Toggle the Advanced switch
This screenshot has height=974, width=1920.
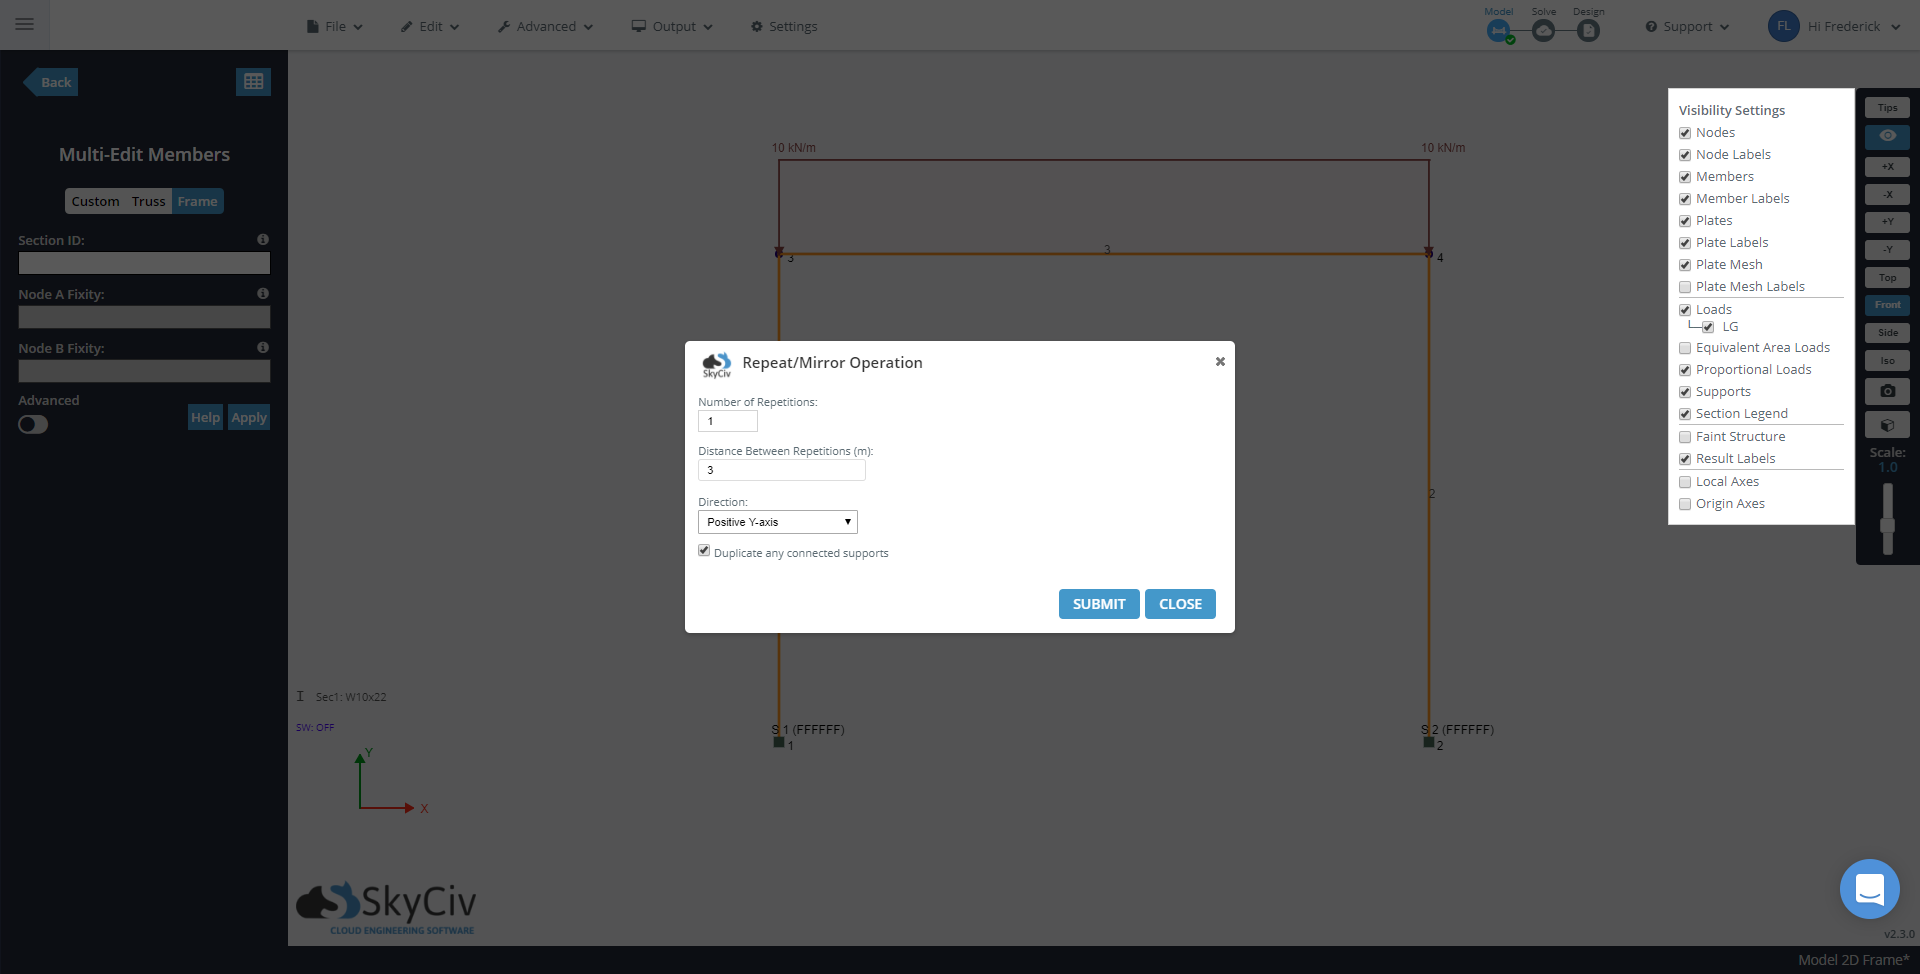click(33, 425)
